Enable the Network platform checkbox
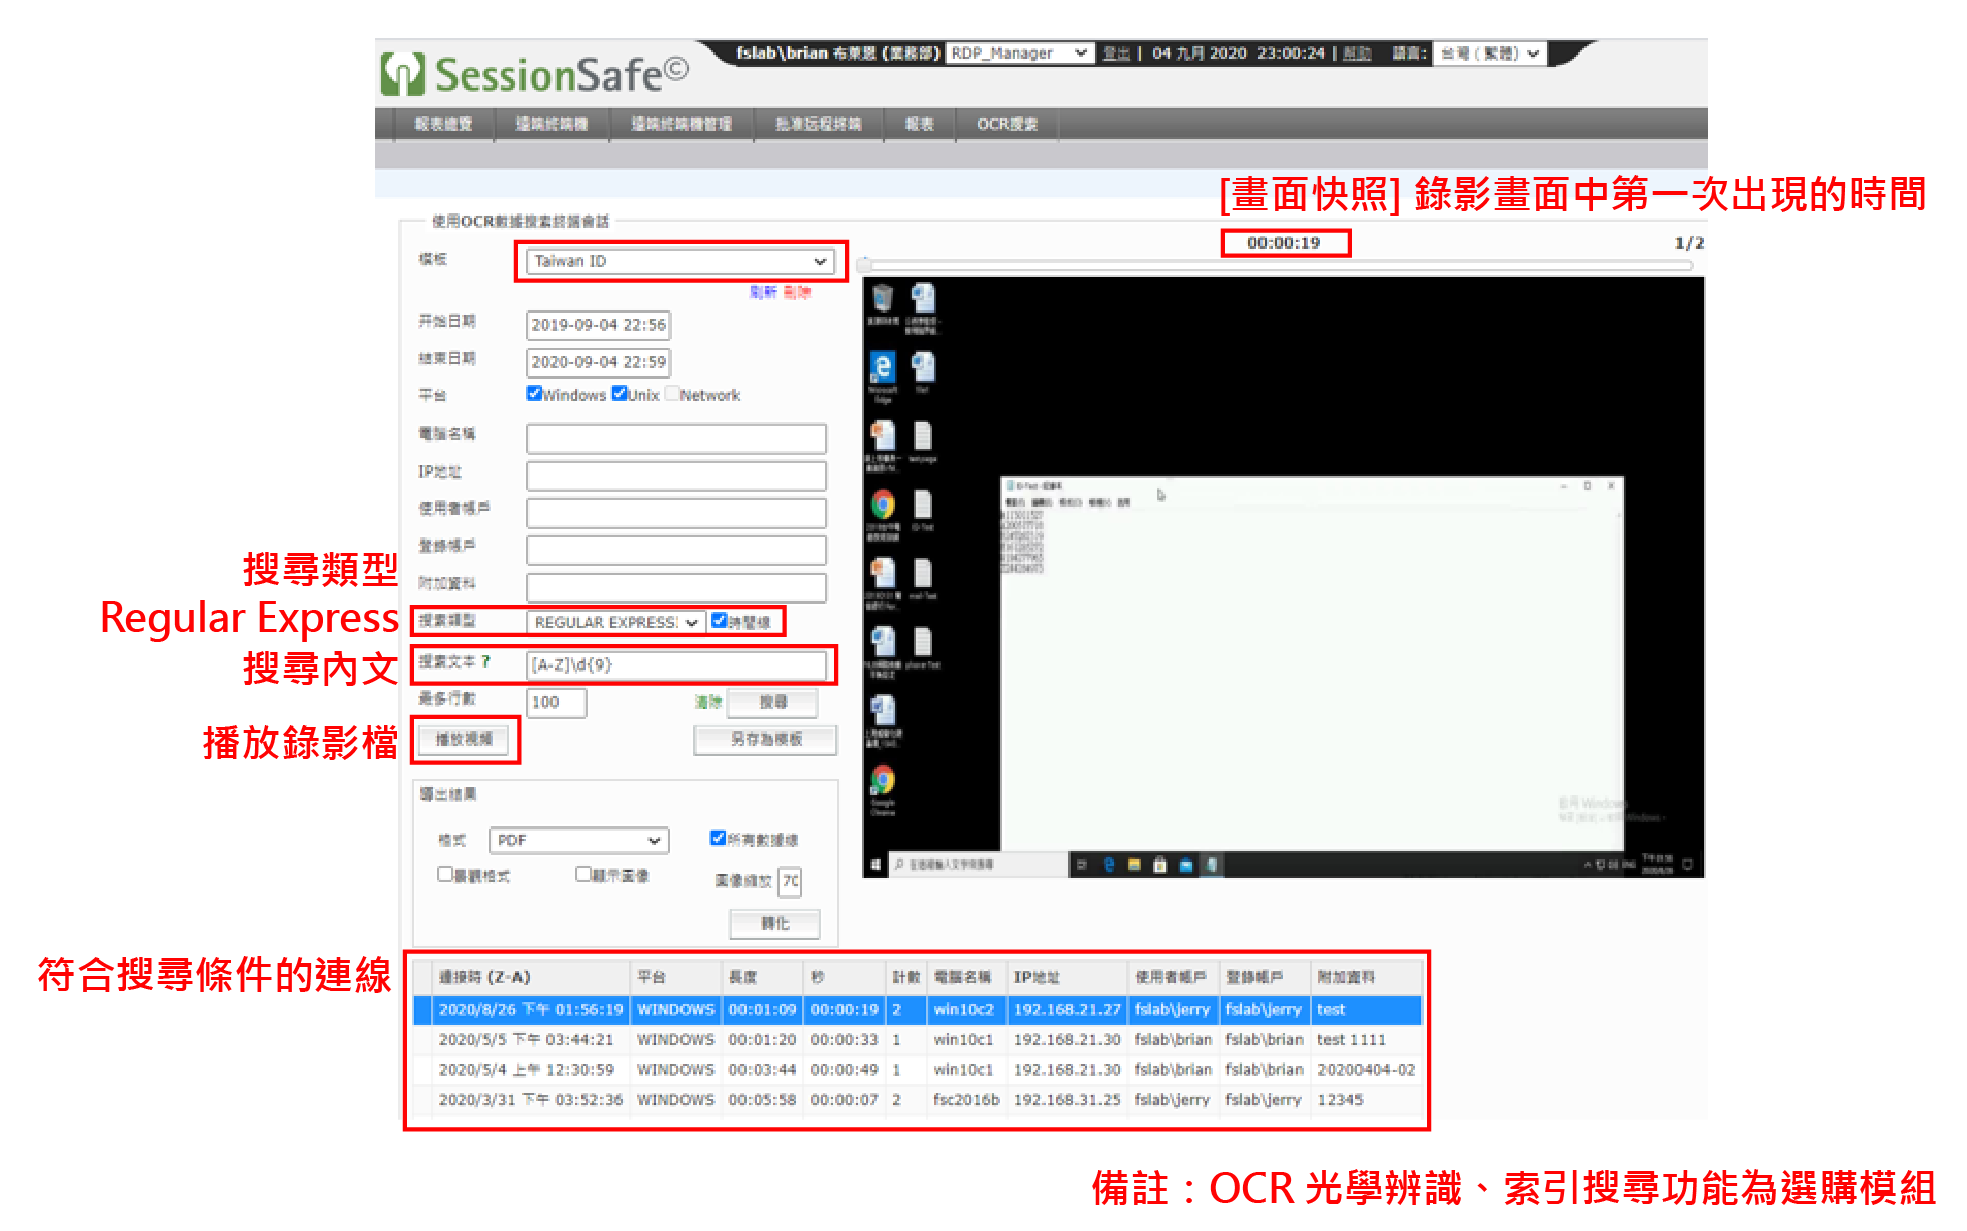 pyautogui.click(x=672, y=394)
